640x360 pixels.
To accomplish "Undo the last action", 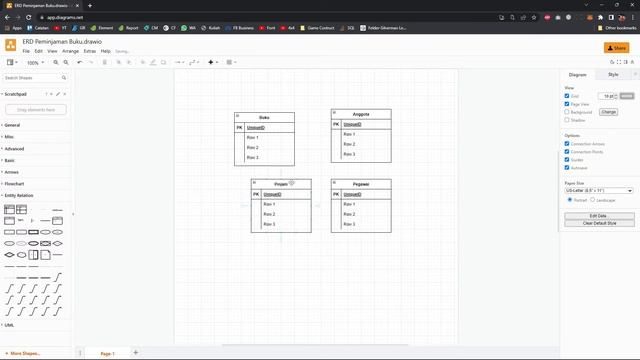I will click(x=80, y=62).
